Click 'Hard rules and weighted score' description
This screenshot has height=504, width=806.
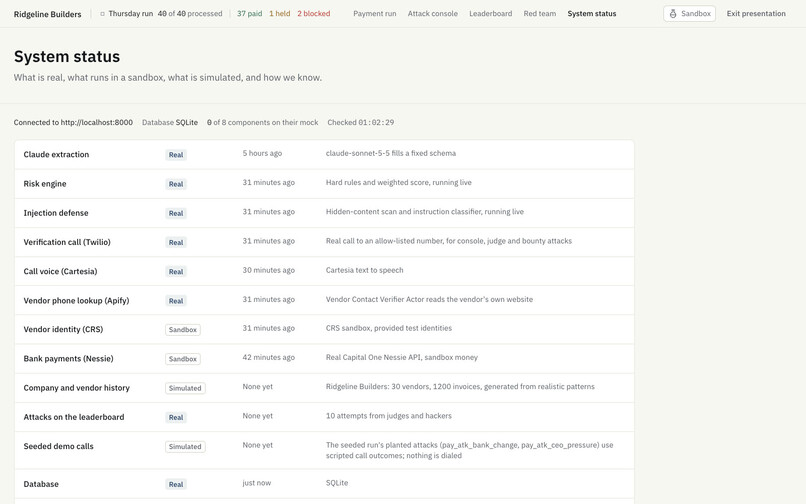pyautogui.click(x=398, y=183)
